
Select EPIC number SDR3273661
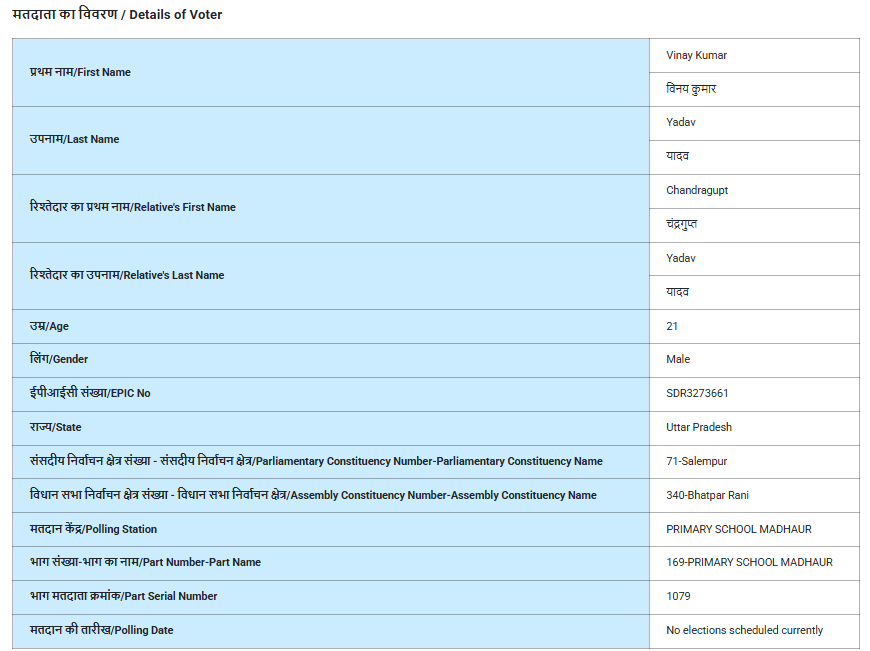point(697,393)
